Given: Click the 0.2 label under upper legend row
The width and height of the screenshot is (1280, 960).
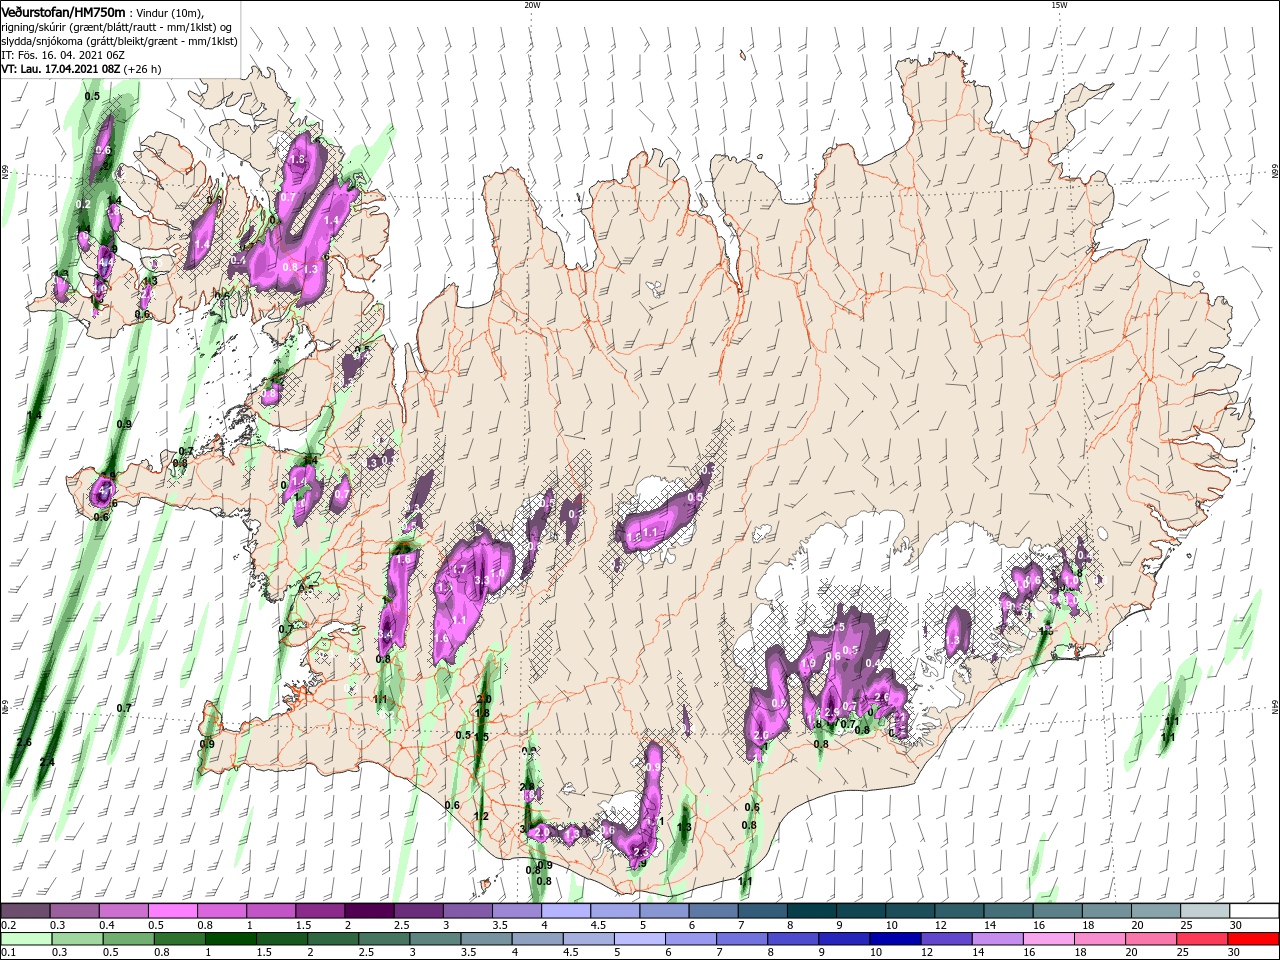Looking at the screenshot, I should coord(7,925).
